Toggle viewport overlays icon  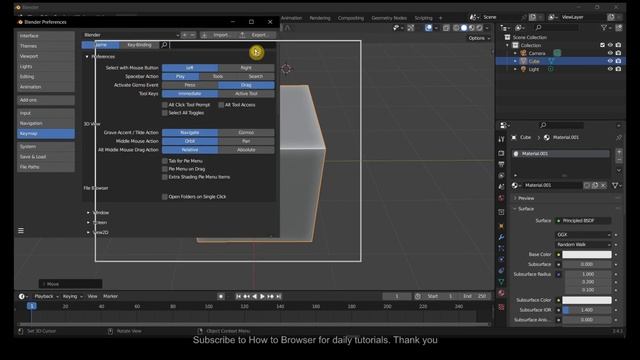click(x=428, y=28)
